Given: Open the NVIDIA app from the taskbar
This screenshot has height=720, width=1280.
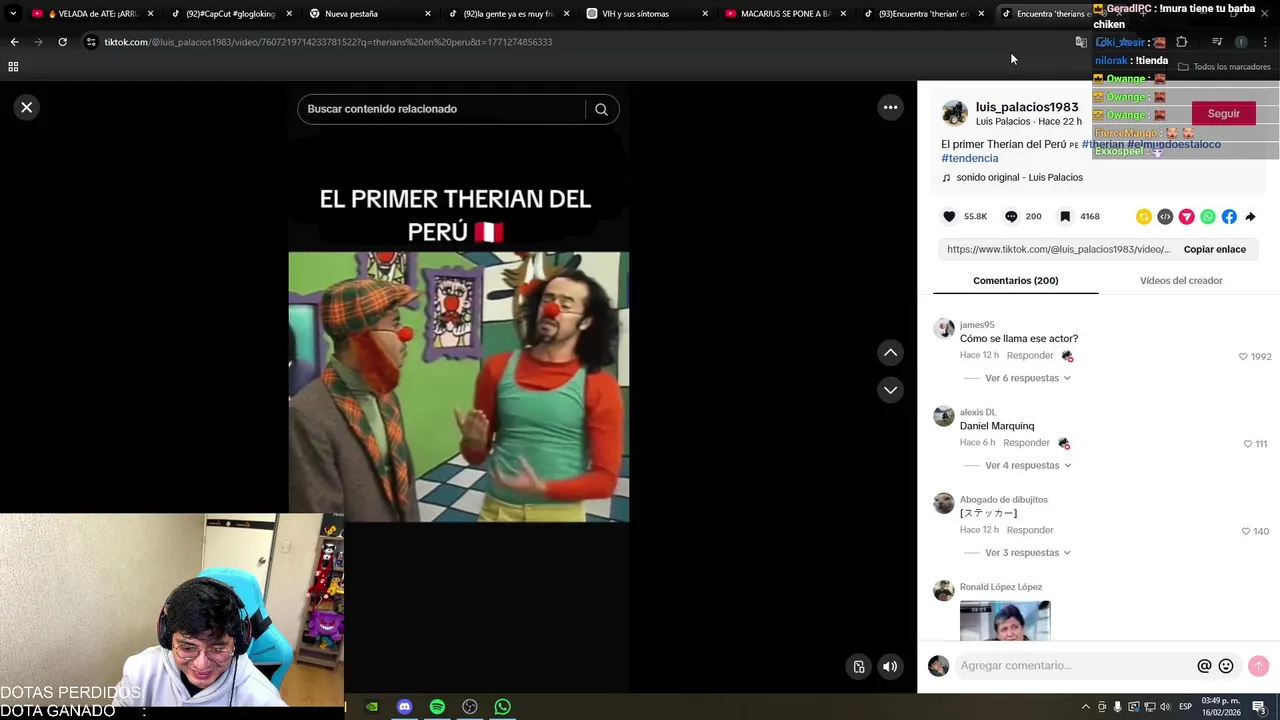Looking at the screenshot, I should [x=372, y=707].
